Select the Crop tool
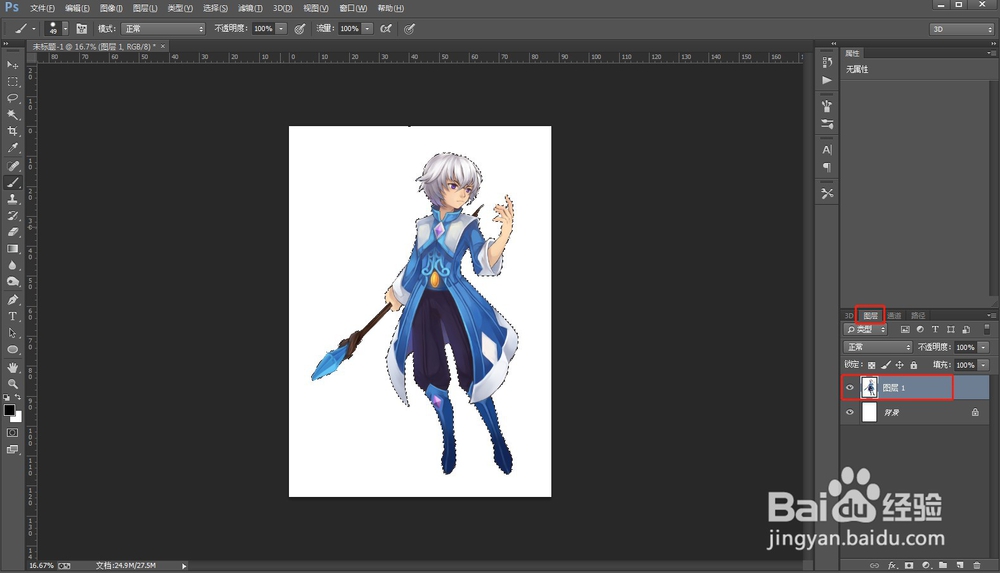Image resolution: width=1000 pixels, height=573 pixels. (12, 131)
